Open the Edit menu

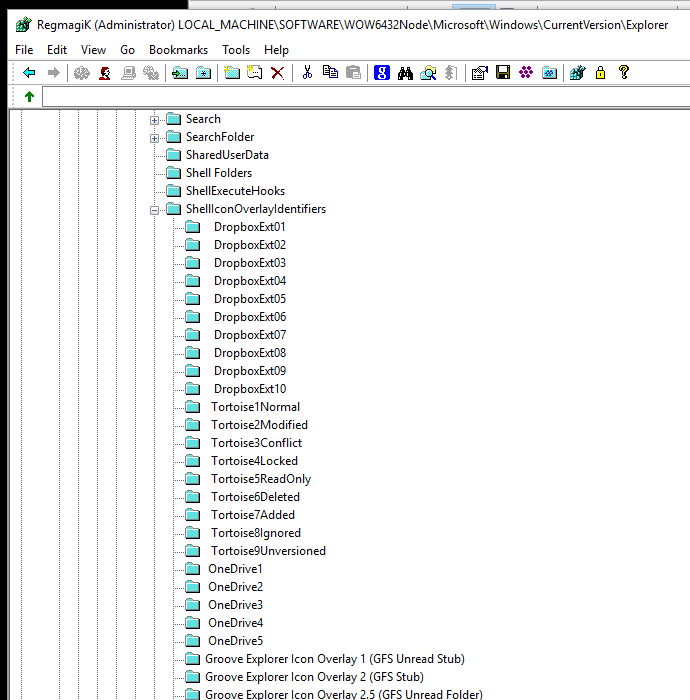[57, 50]
